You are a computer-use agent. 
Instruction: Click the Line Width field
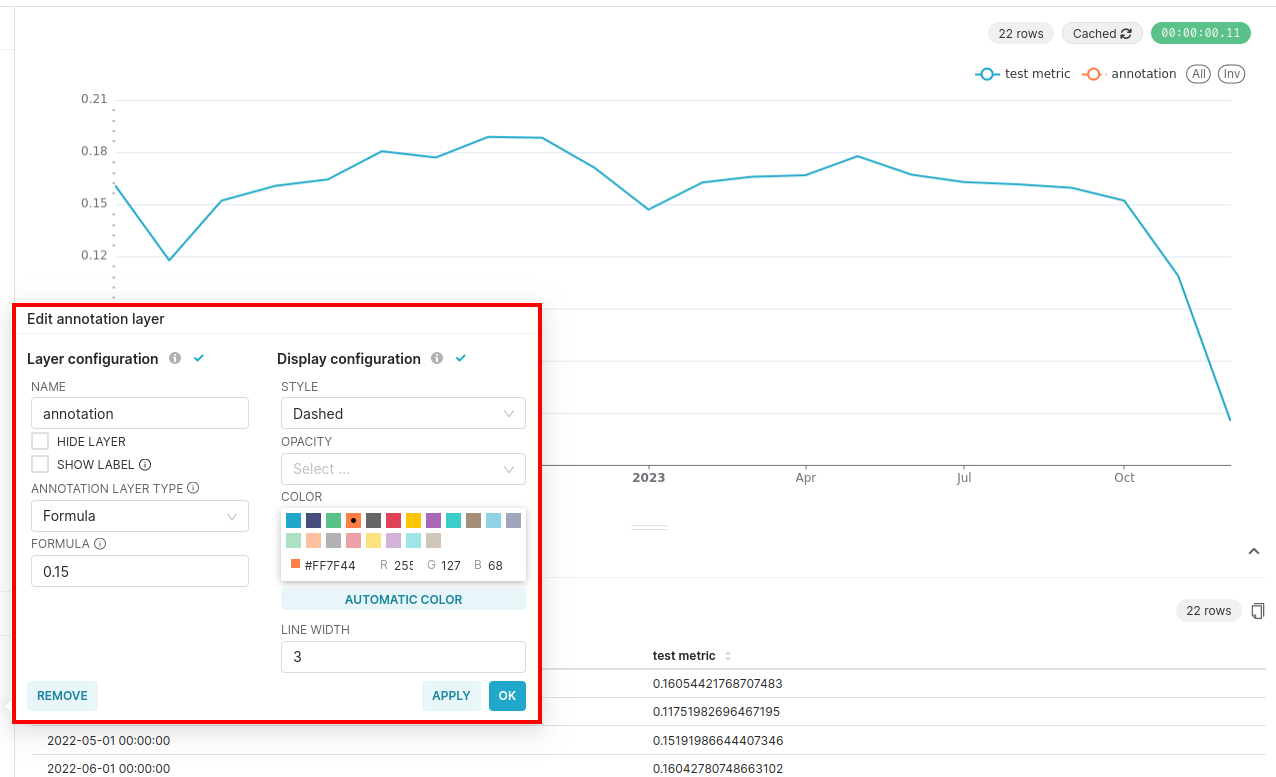pos(403,657)
